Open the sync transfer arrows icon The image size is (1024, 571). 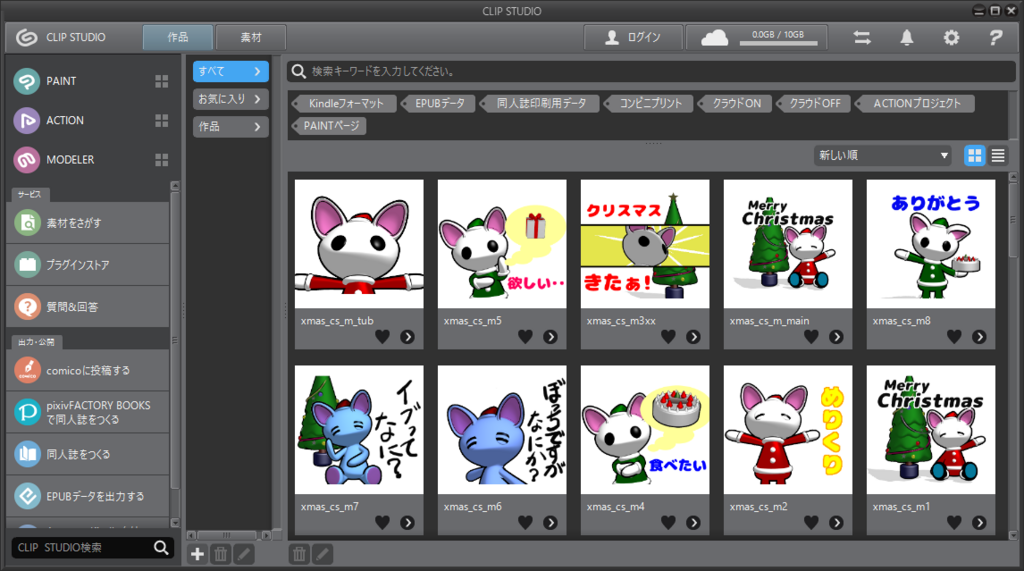tap(862, 38)
